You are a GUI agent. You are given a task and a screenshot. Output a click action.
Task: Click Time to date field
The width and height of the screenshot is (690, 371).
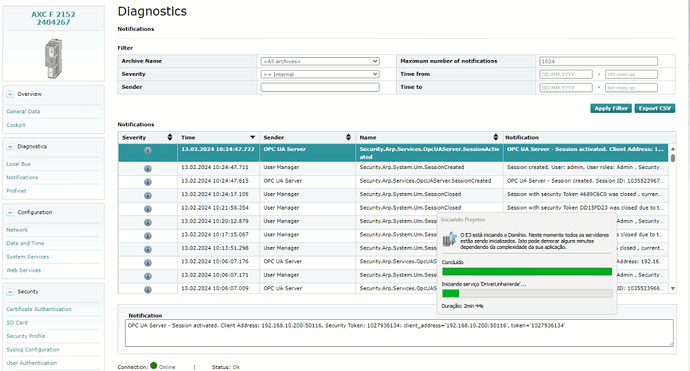click(x=566, y=88)
